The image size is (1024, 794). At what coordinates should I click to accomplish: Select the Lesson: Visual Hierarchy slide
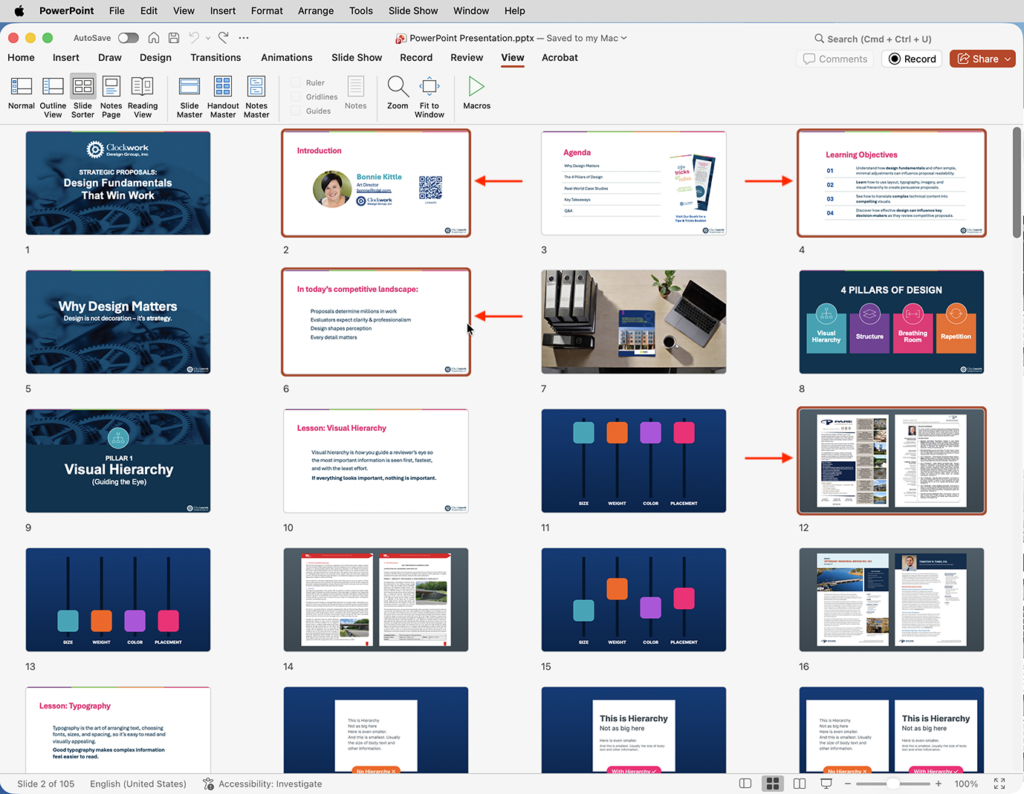point(376,461)
